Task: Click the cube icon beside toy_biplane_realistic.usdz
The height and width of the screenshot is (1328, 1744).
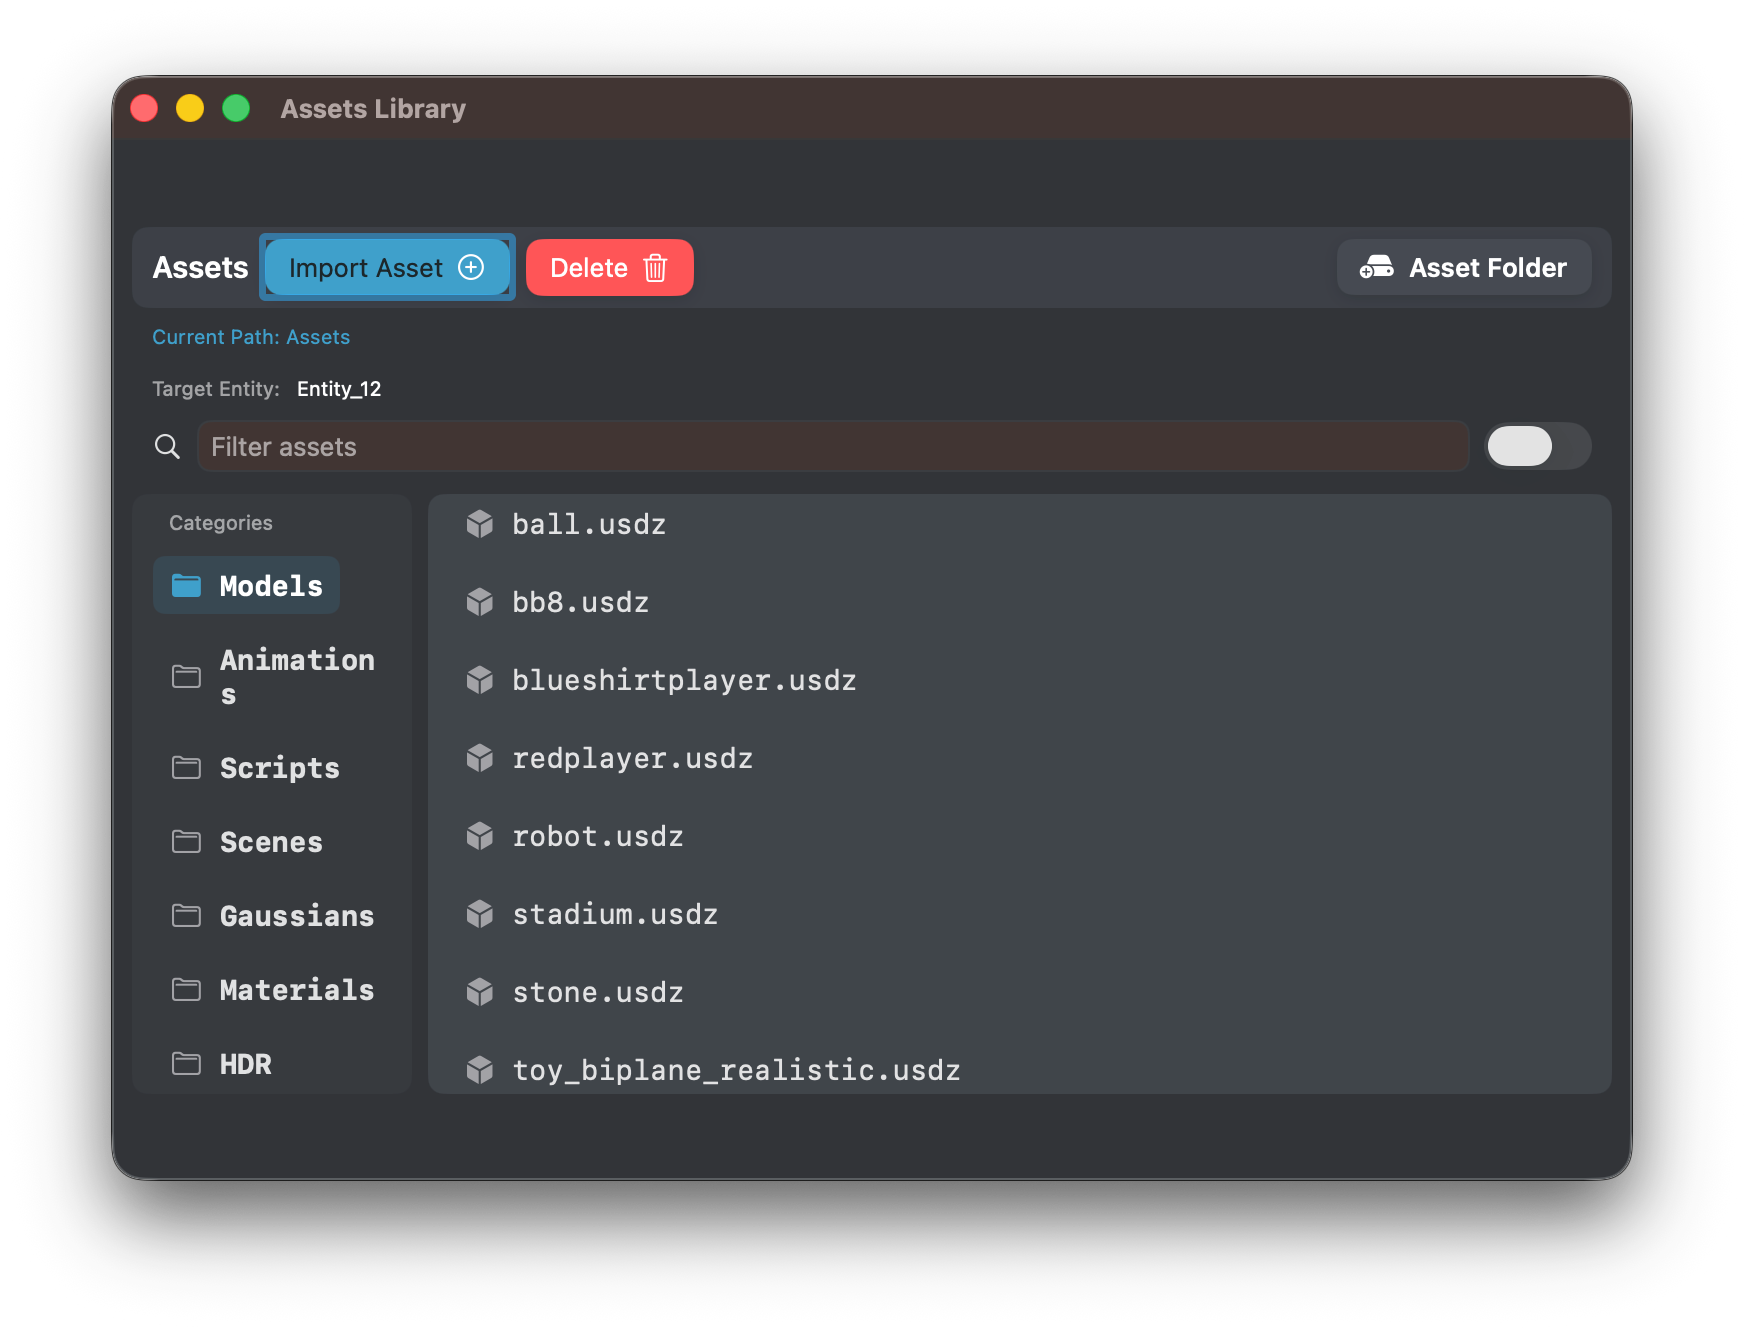Action: tap(481, 1069)
